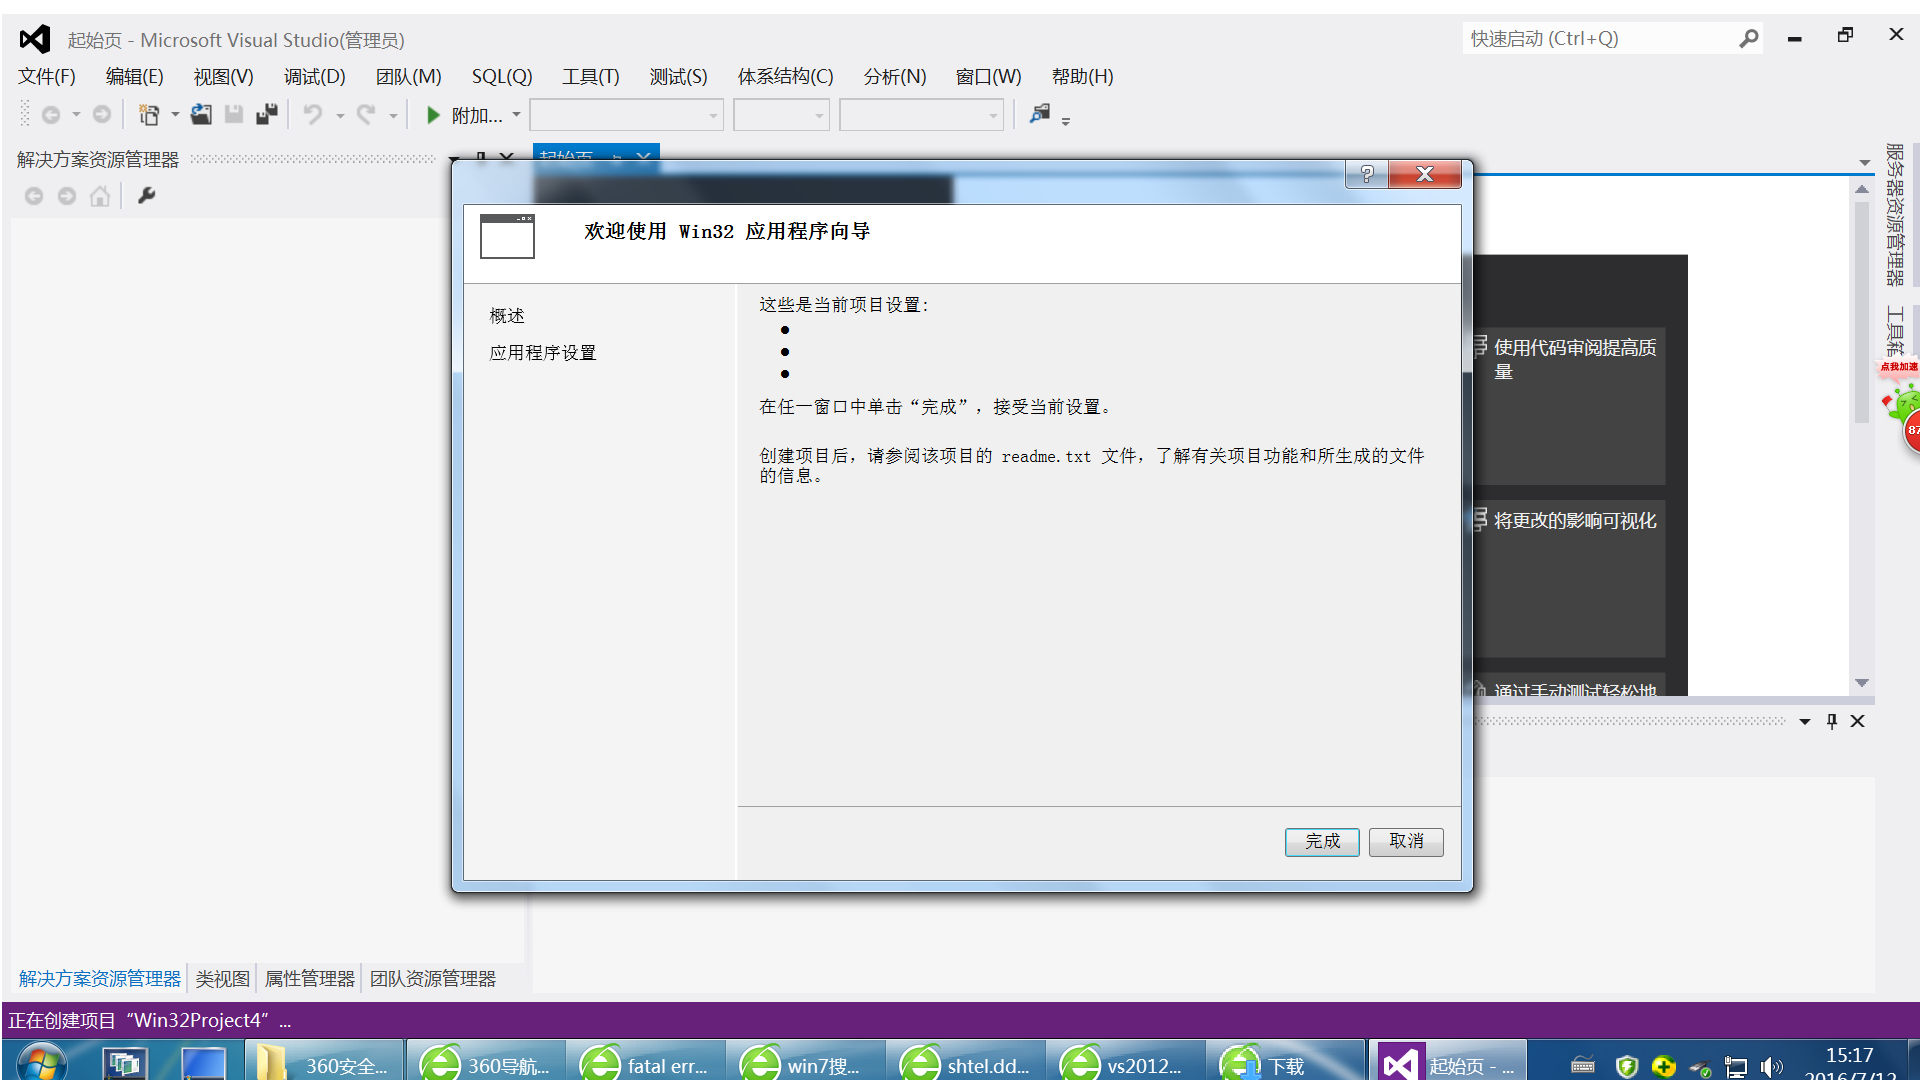
Task: Click the start page scrollbar down arrow
Action: click(x=1862, y=683)
